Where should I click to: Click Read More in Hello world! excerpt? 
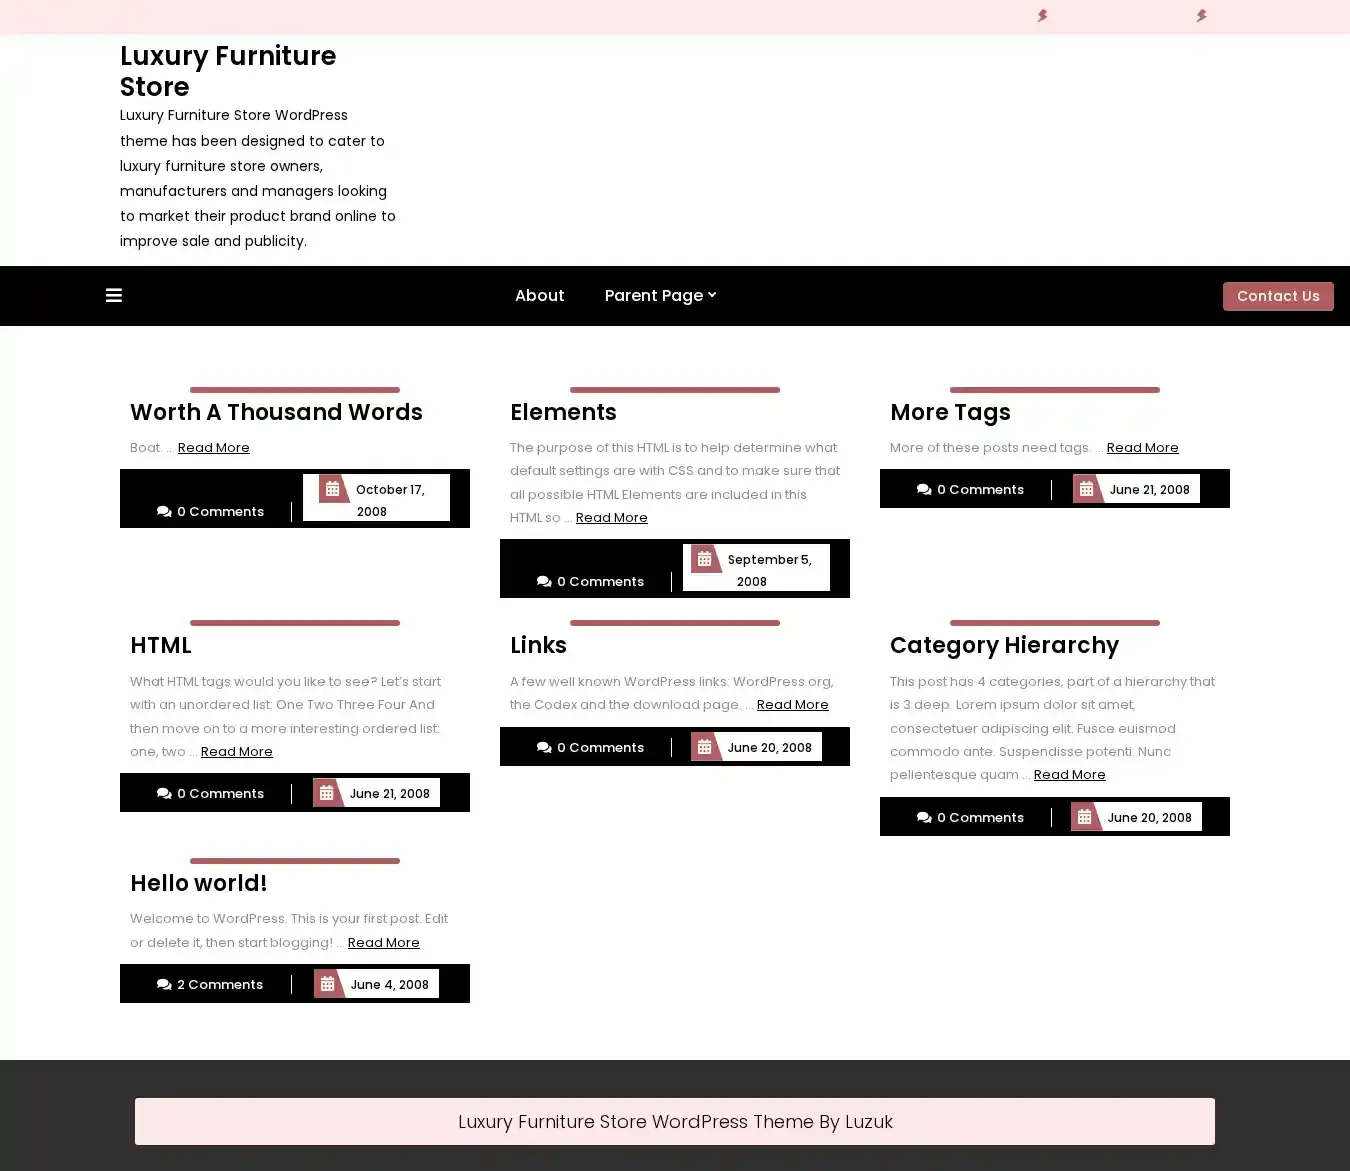384,942
